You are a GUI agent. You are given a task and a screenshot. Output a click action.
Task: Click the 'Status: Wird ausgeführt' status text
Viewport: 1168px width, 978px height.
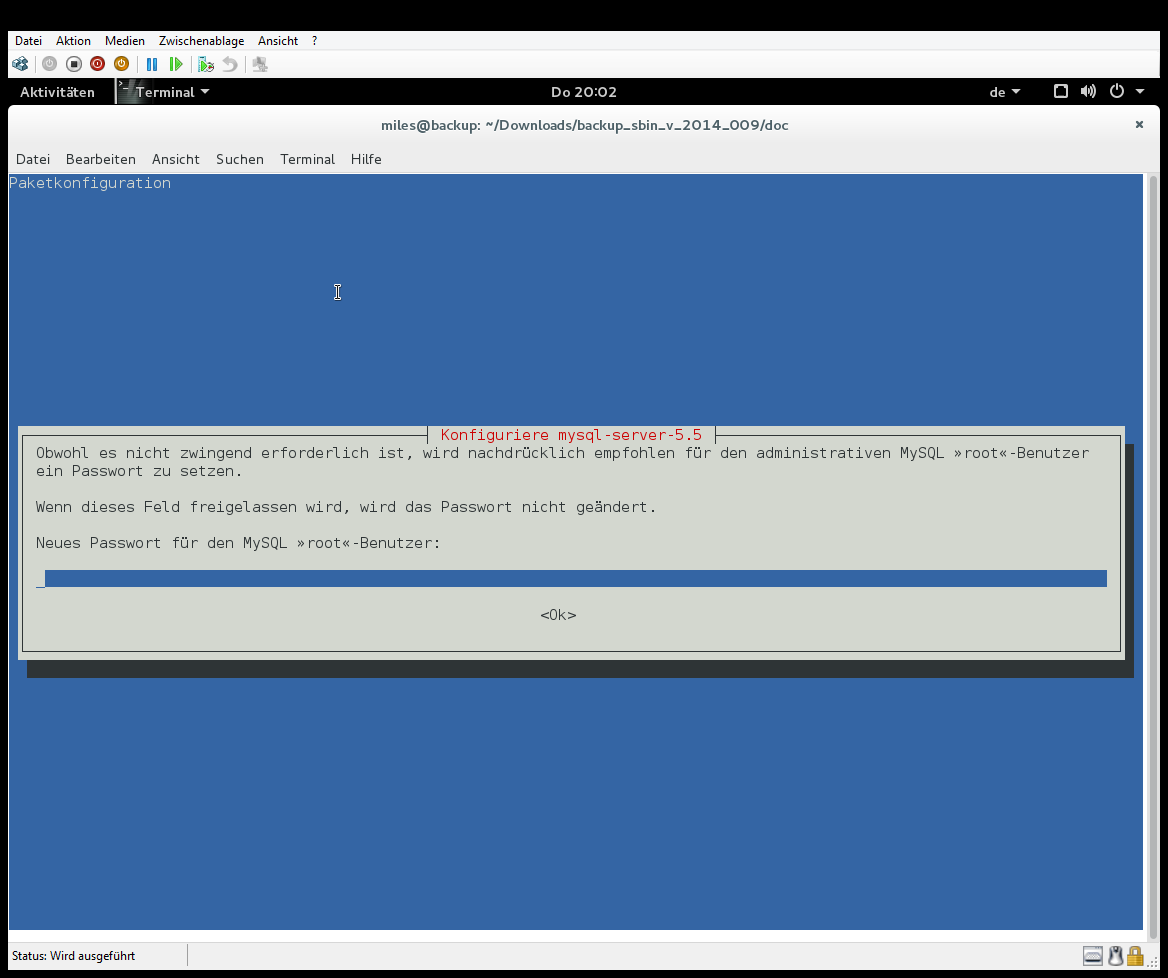pos(73,956)
